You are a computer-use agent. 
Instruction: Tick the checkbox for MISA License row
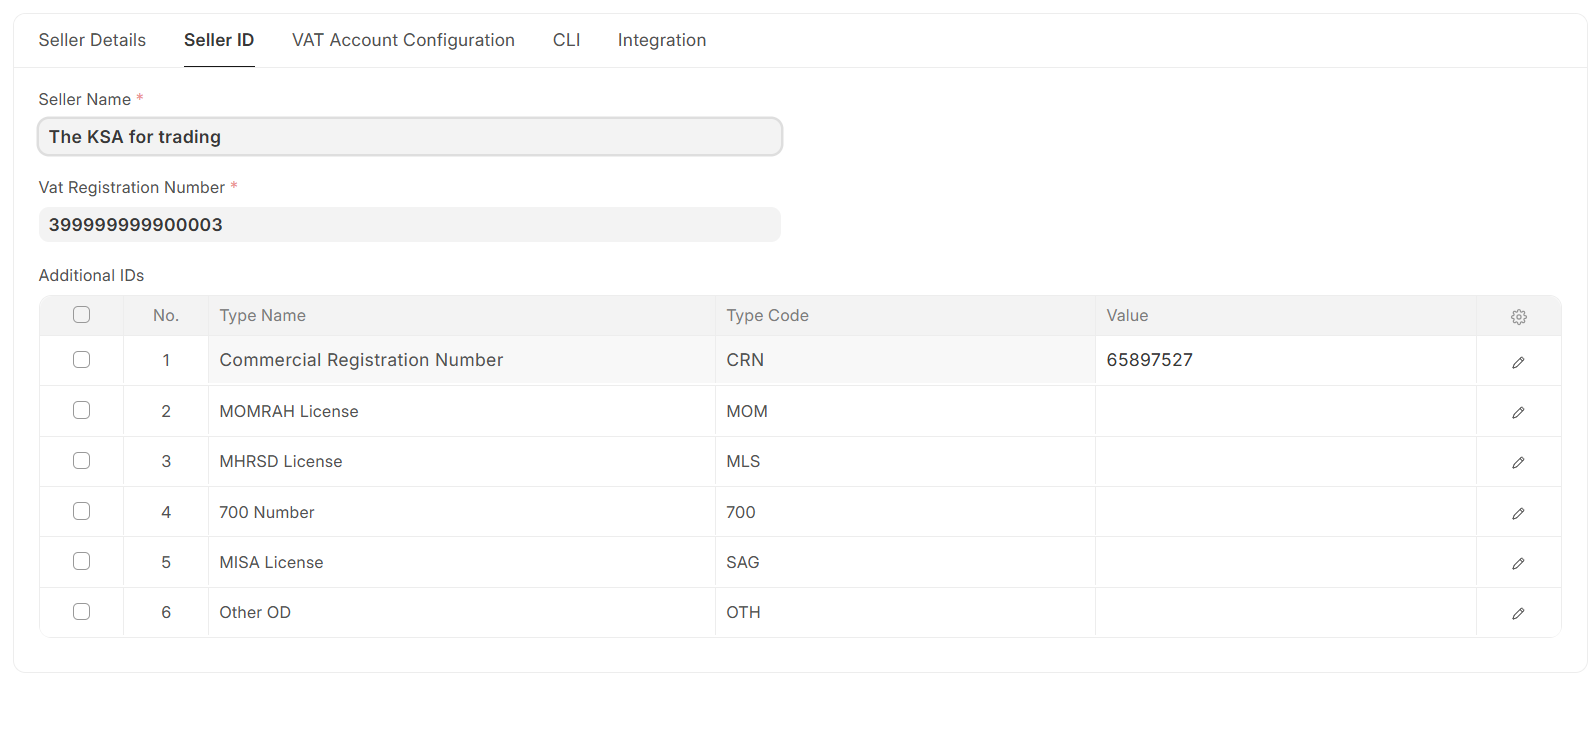82,562
